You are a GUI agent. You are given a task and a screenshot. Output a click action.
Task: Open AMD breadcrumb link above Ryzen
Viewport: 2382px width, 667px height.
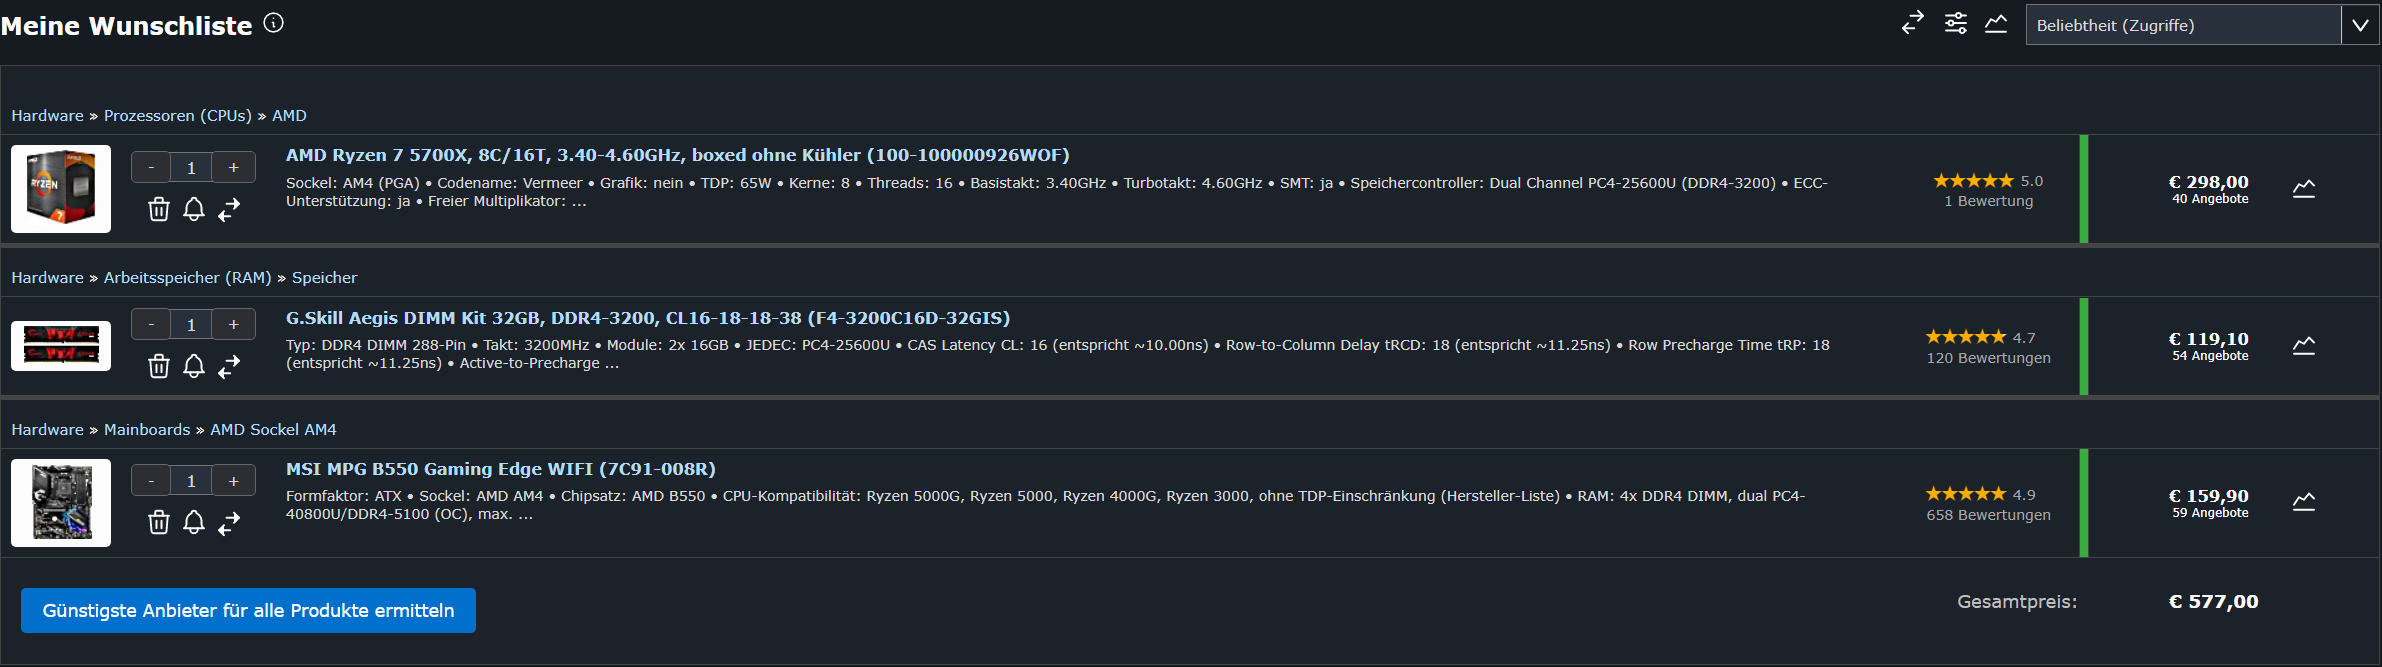(x=289, y=116)
